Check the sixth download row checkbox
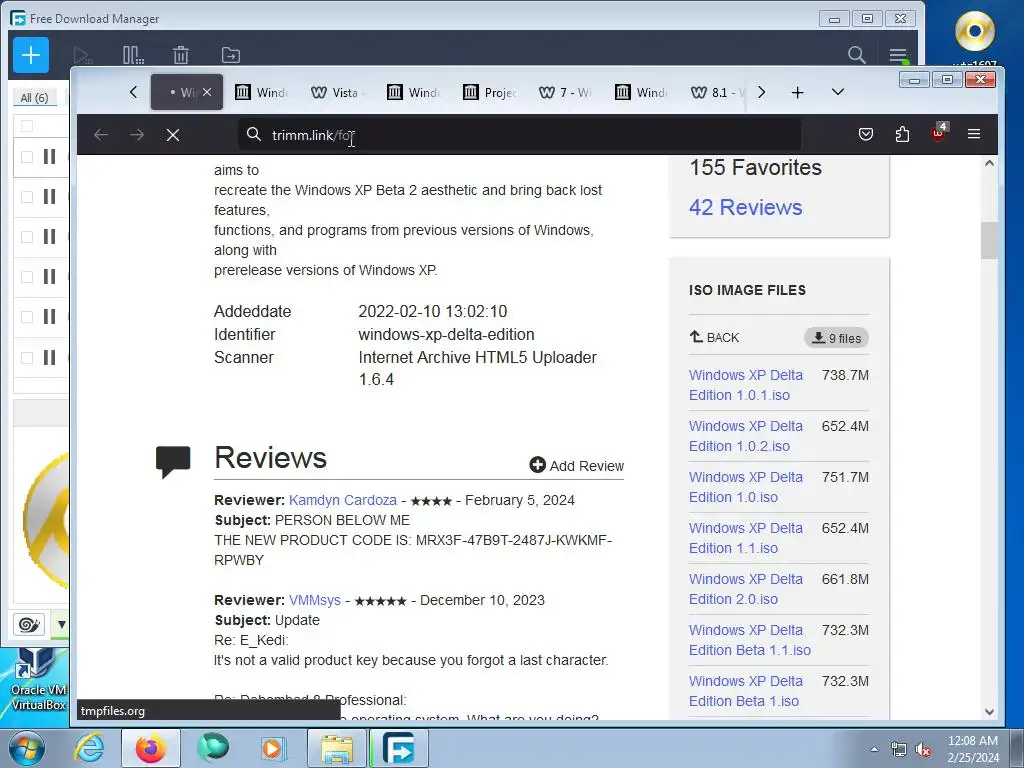 pyautogui.click(x=27, y=358)
